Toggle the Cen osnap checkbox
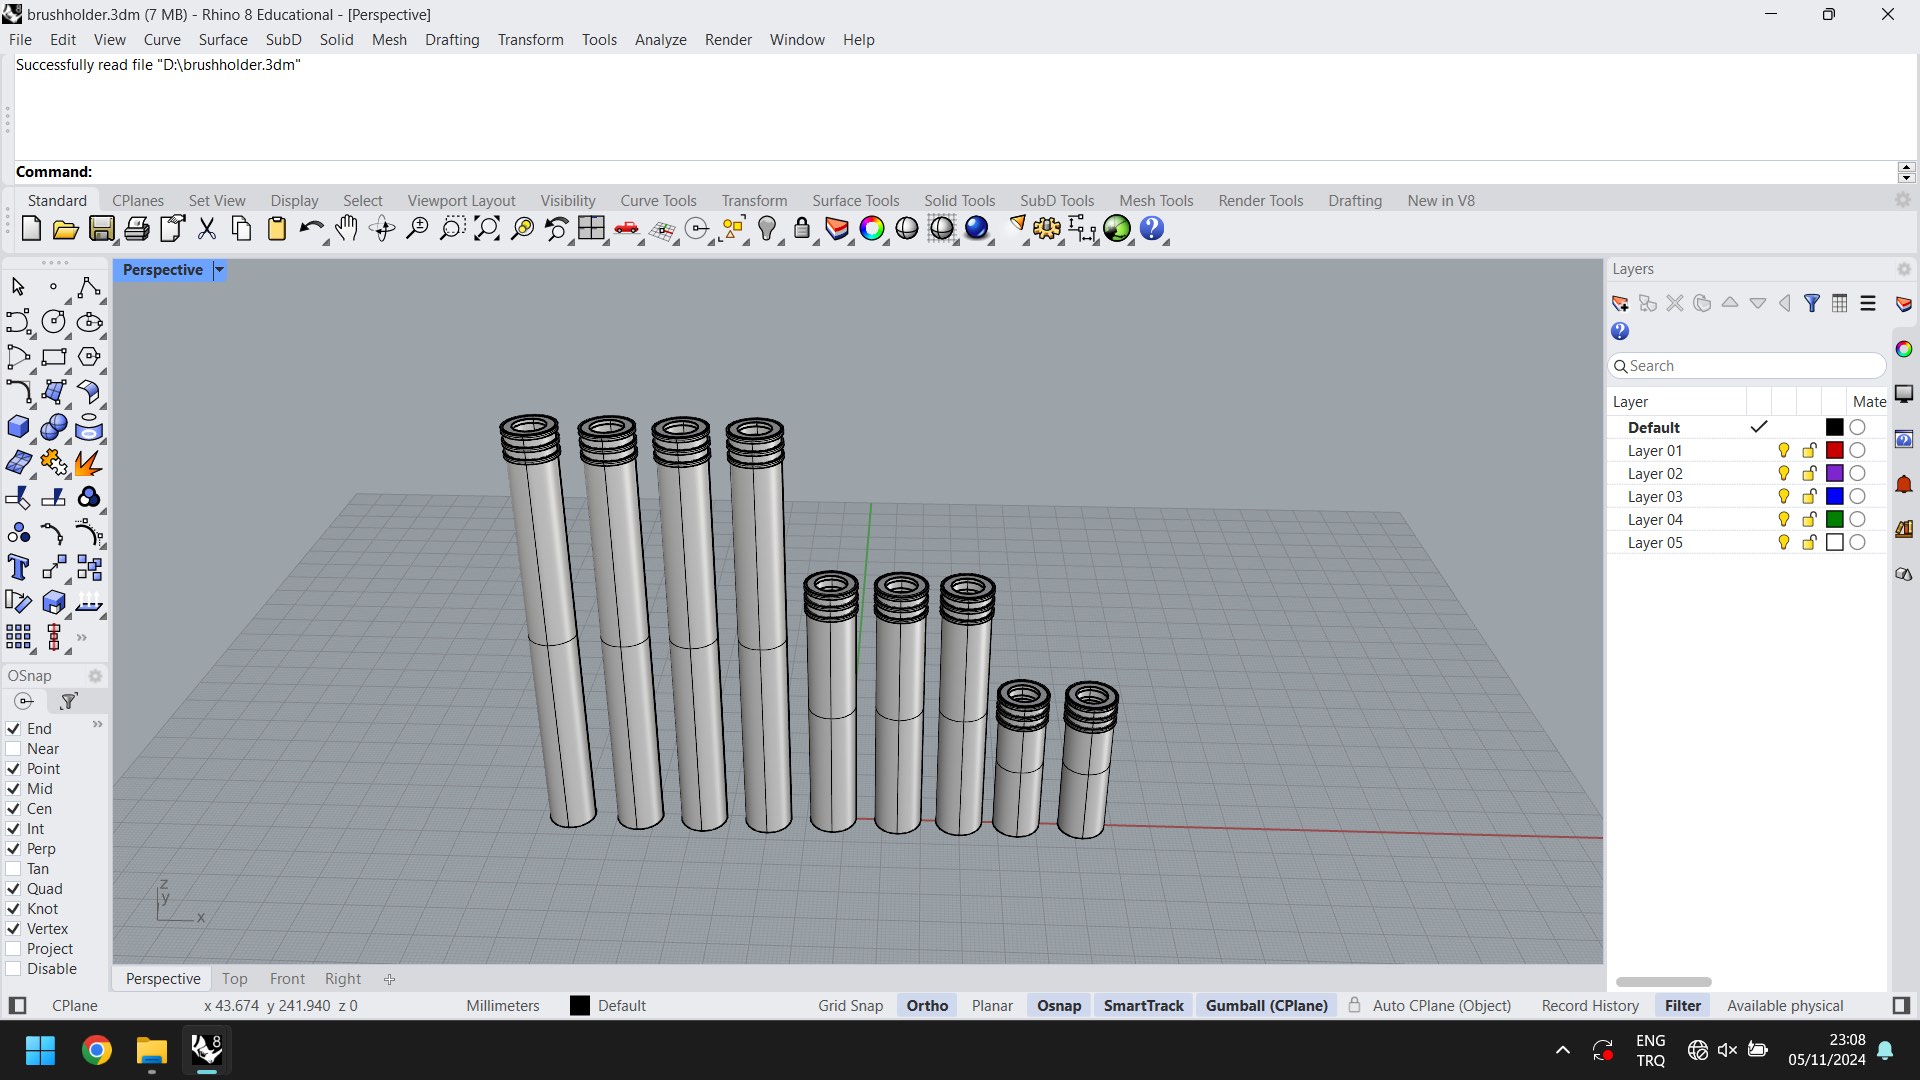 click(x=13, y=809)
